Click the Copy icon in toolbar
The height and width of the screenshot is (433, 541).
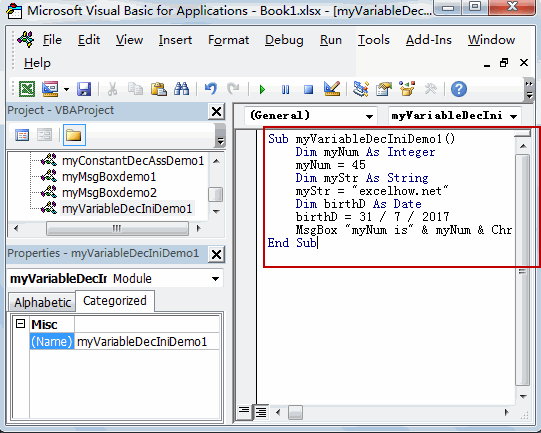point(135,89)
